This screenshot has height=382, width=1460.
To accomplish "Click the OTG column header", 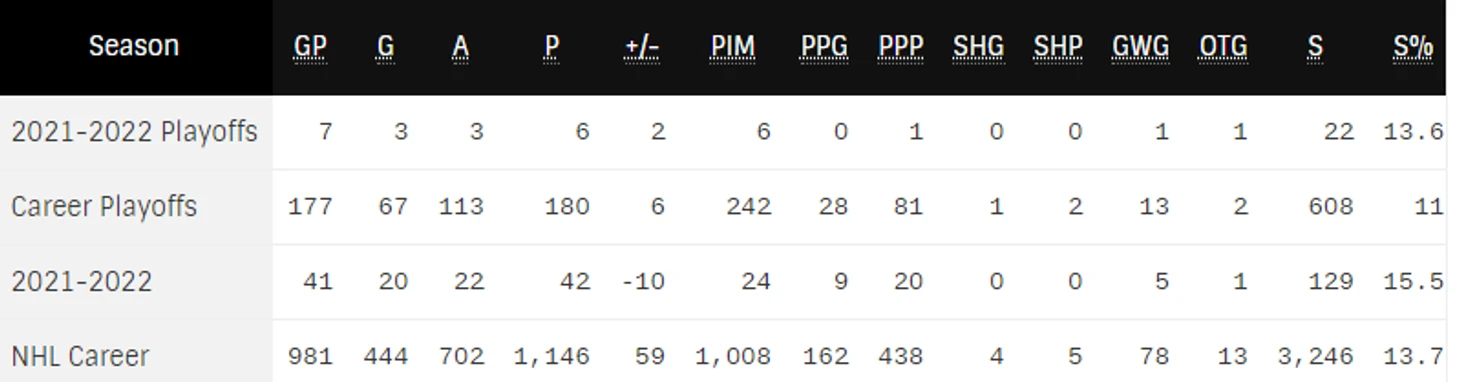I will coord(1223,46).
